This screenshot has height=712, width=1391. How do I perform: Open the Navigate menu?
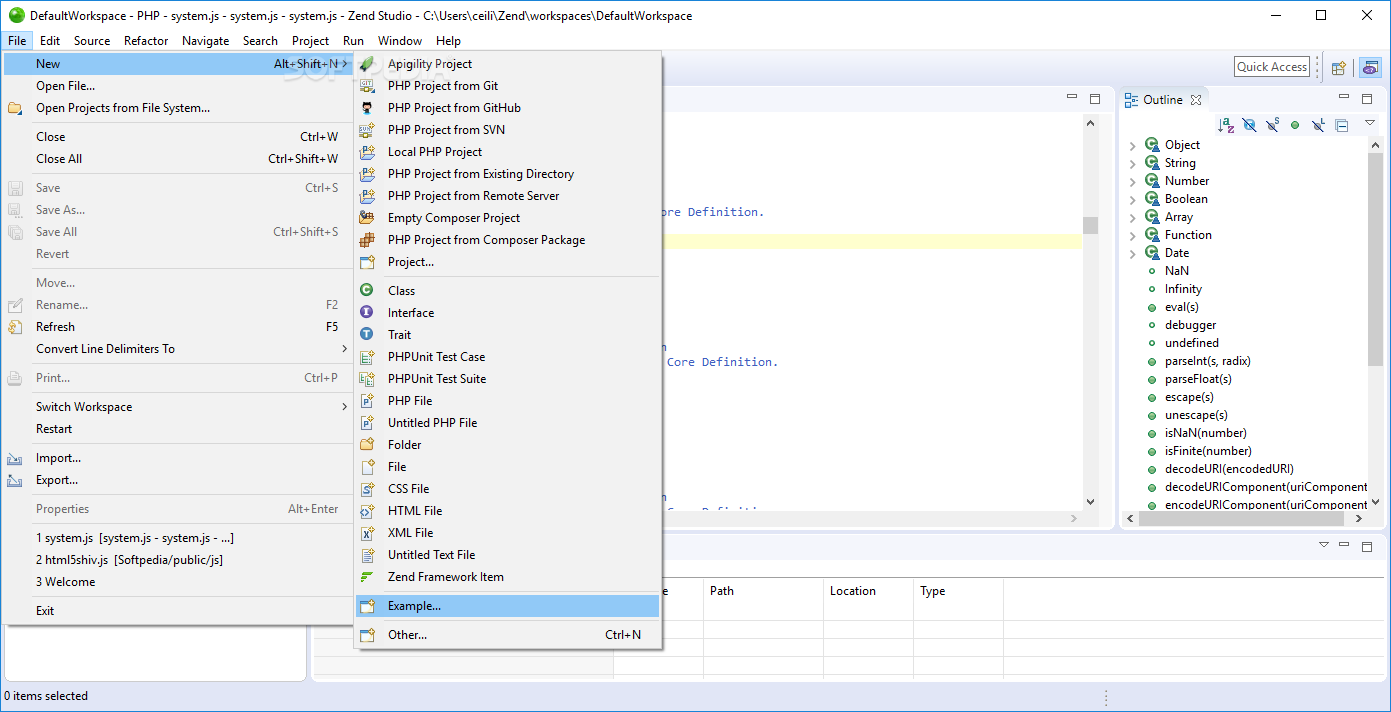tap(205, 41)
